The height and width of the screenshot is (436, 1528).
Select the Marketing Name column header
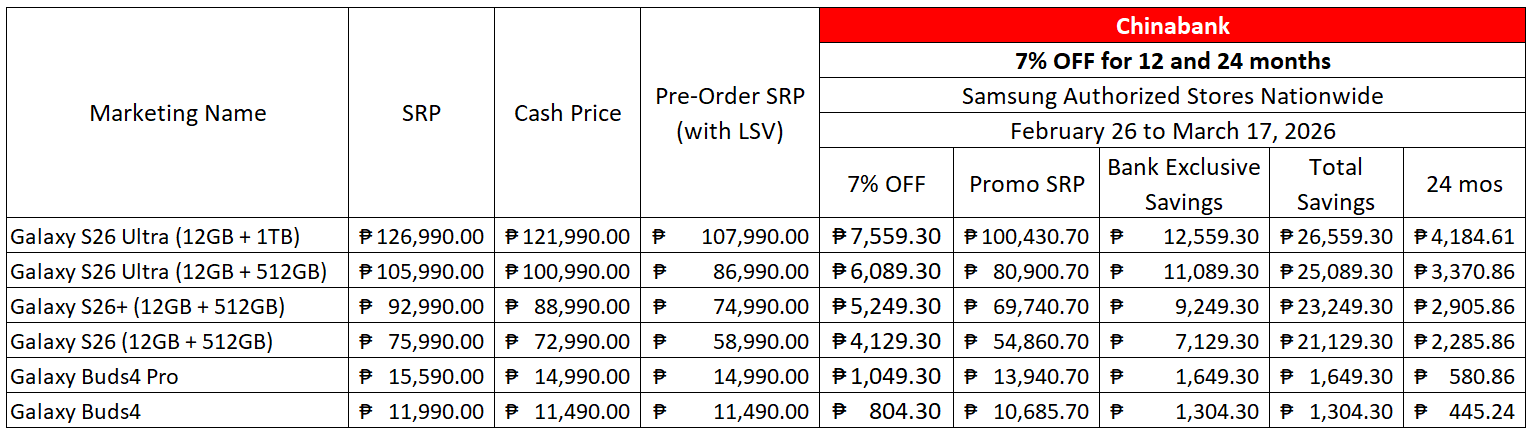coord(178,113)
